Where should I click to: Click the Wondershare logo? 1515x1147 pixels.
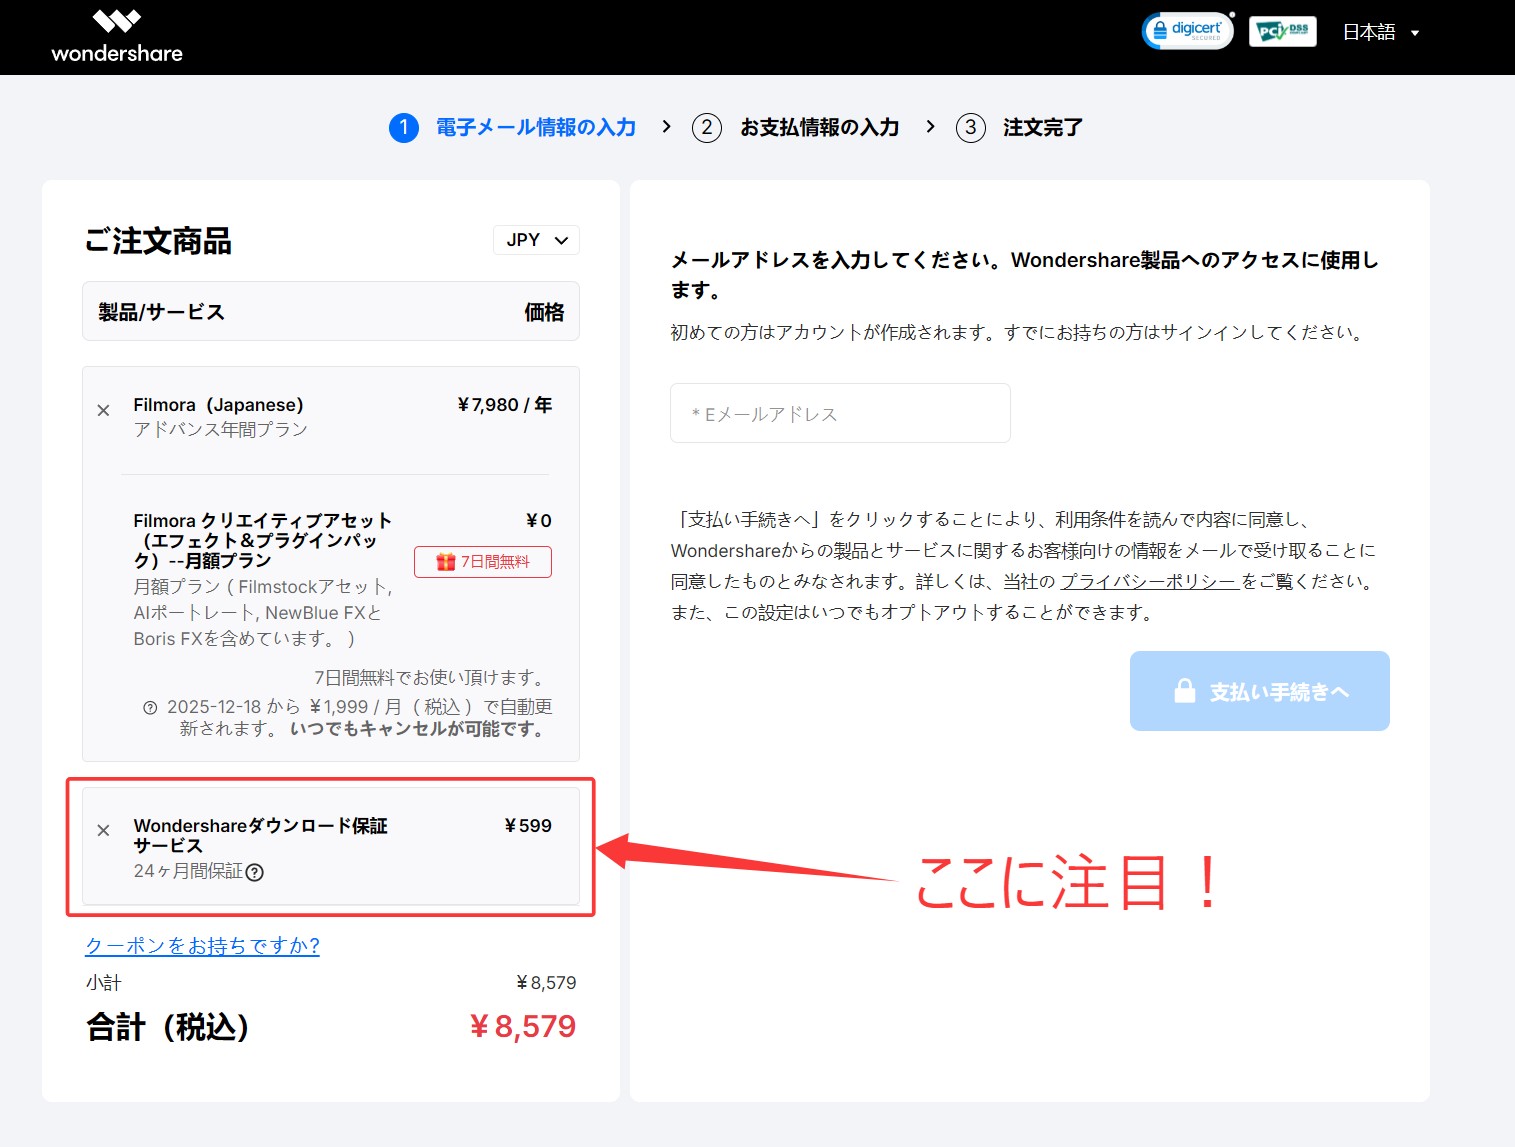point(117,36)
